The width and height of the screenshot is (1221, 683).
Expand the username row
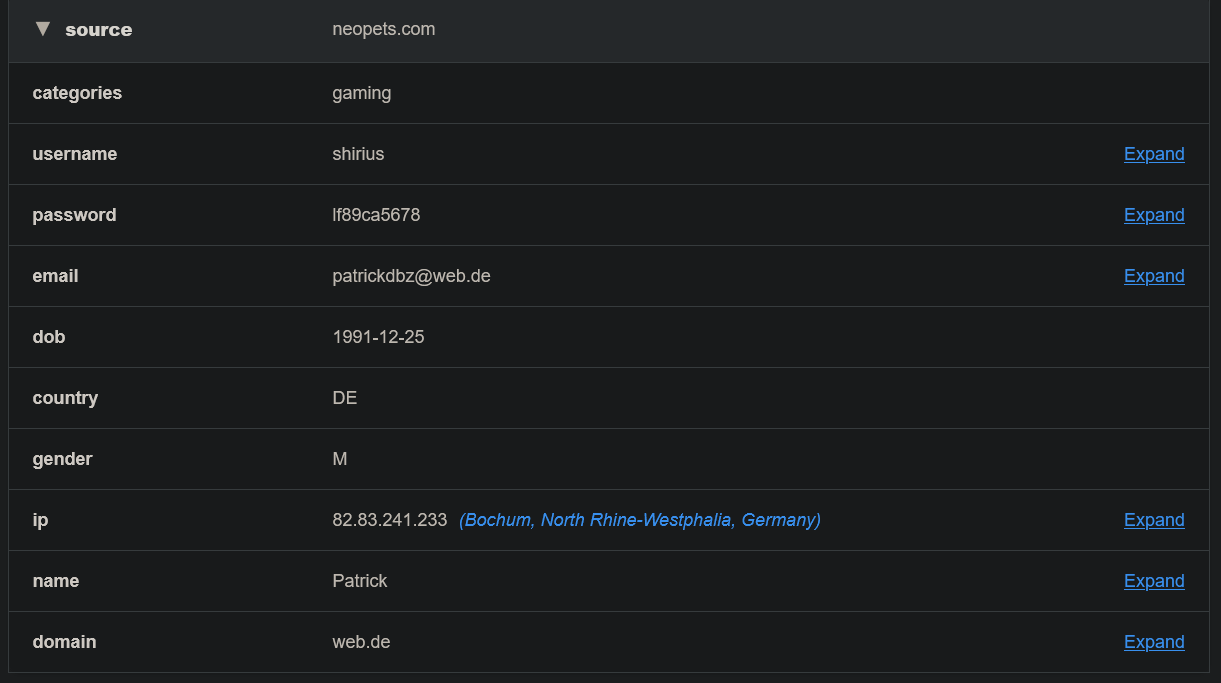coord(1154,154)
